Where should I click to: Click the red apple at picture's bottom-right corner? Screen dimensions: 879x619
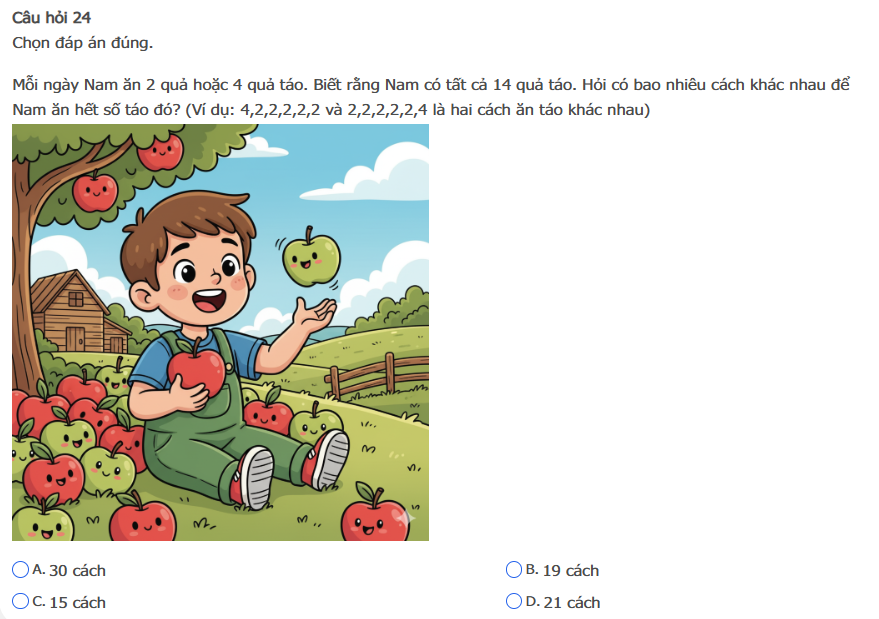[375, 516]
